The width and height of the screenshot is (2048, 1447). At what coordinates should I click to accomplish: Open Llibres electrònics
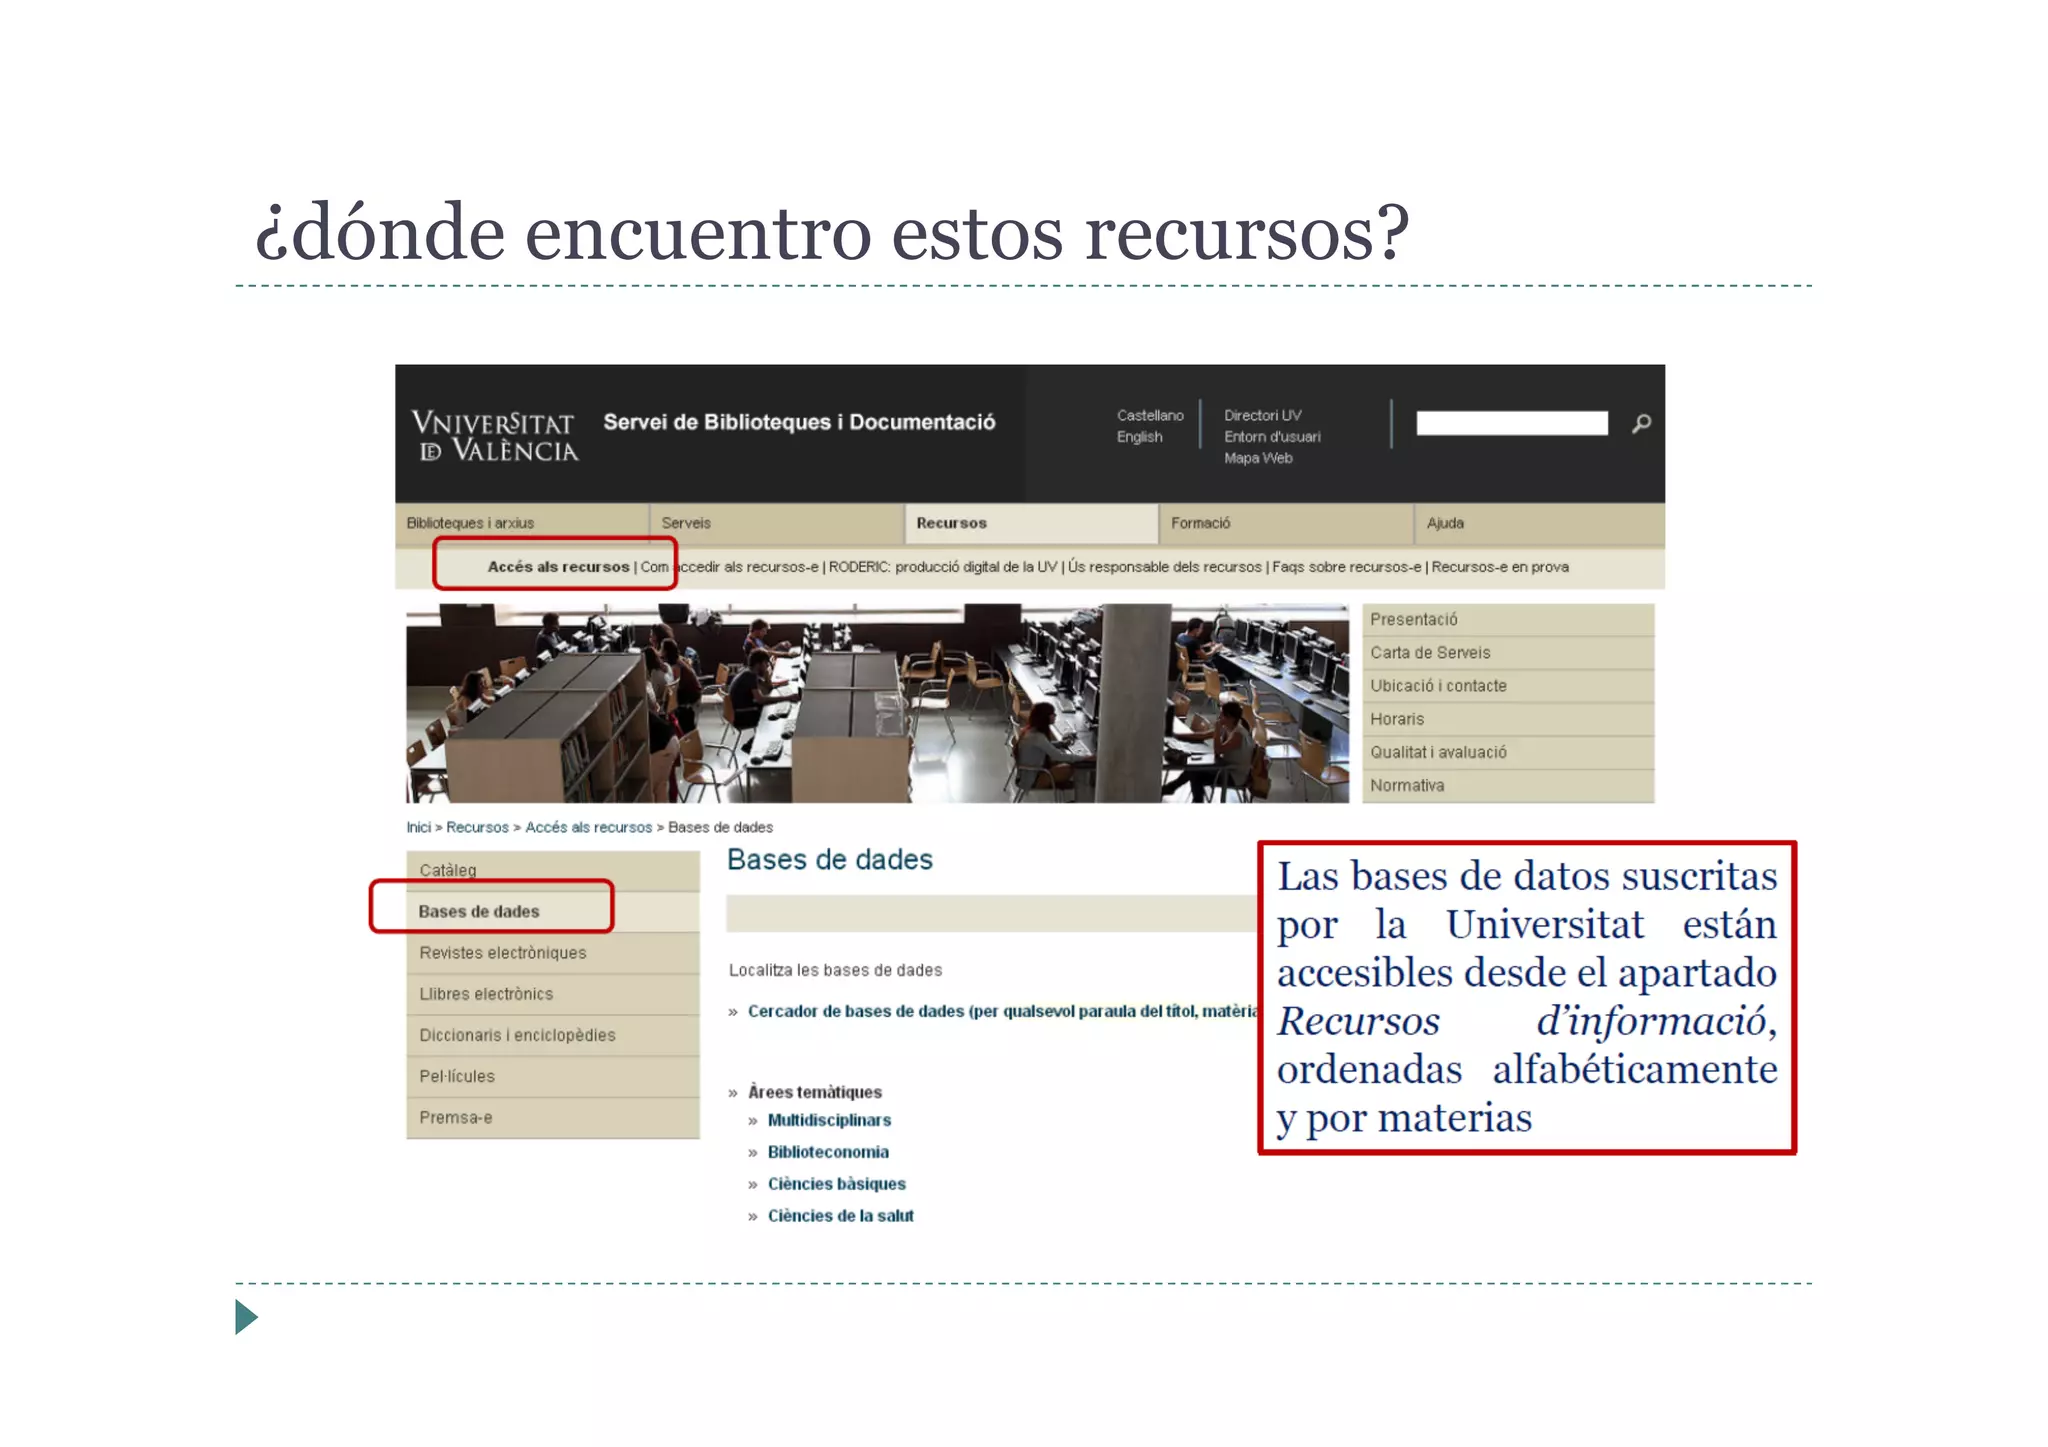point(553,994)
